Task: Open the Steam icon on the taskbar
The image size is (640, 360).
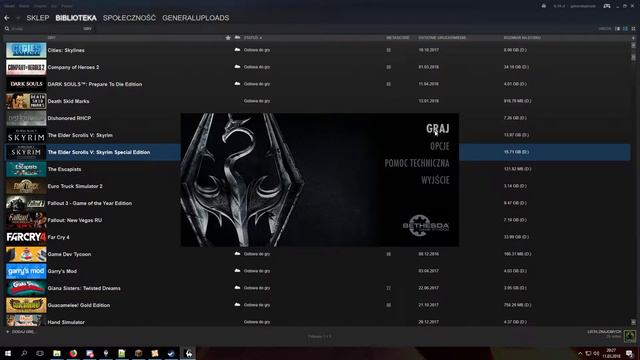Action: [x=171, y=353]
